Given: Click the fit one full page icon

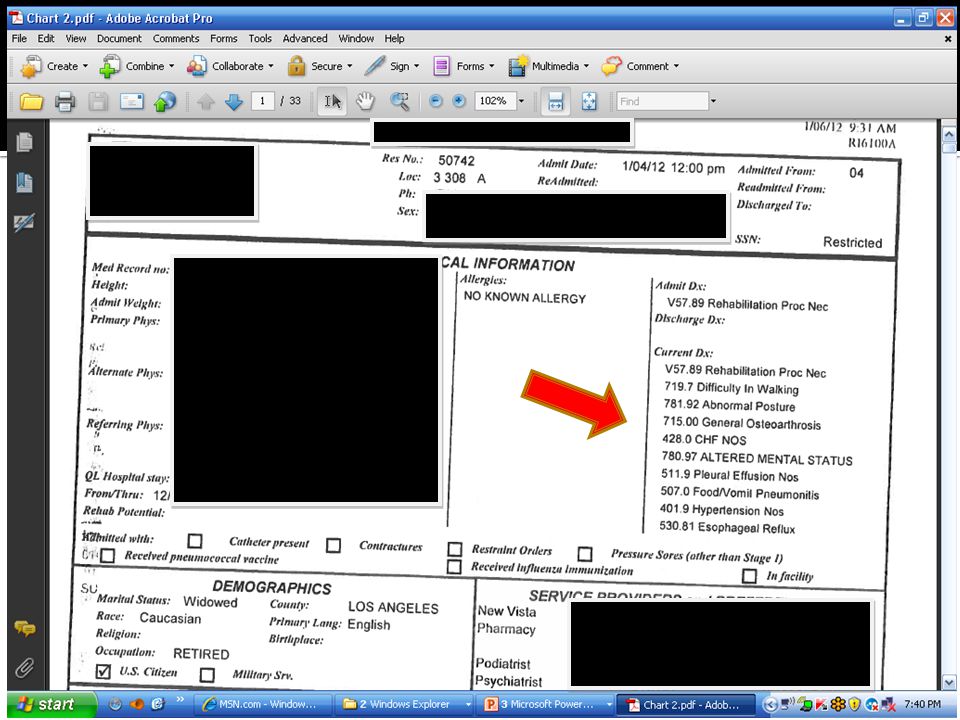Looking at the screenshot, I should click(589, 101).
